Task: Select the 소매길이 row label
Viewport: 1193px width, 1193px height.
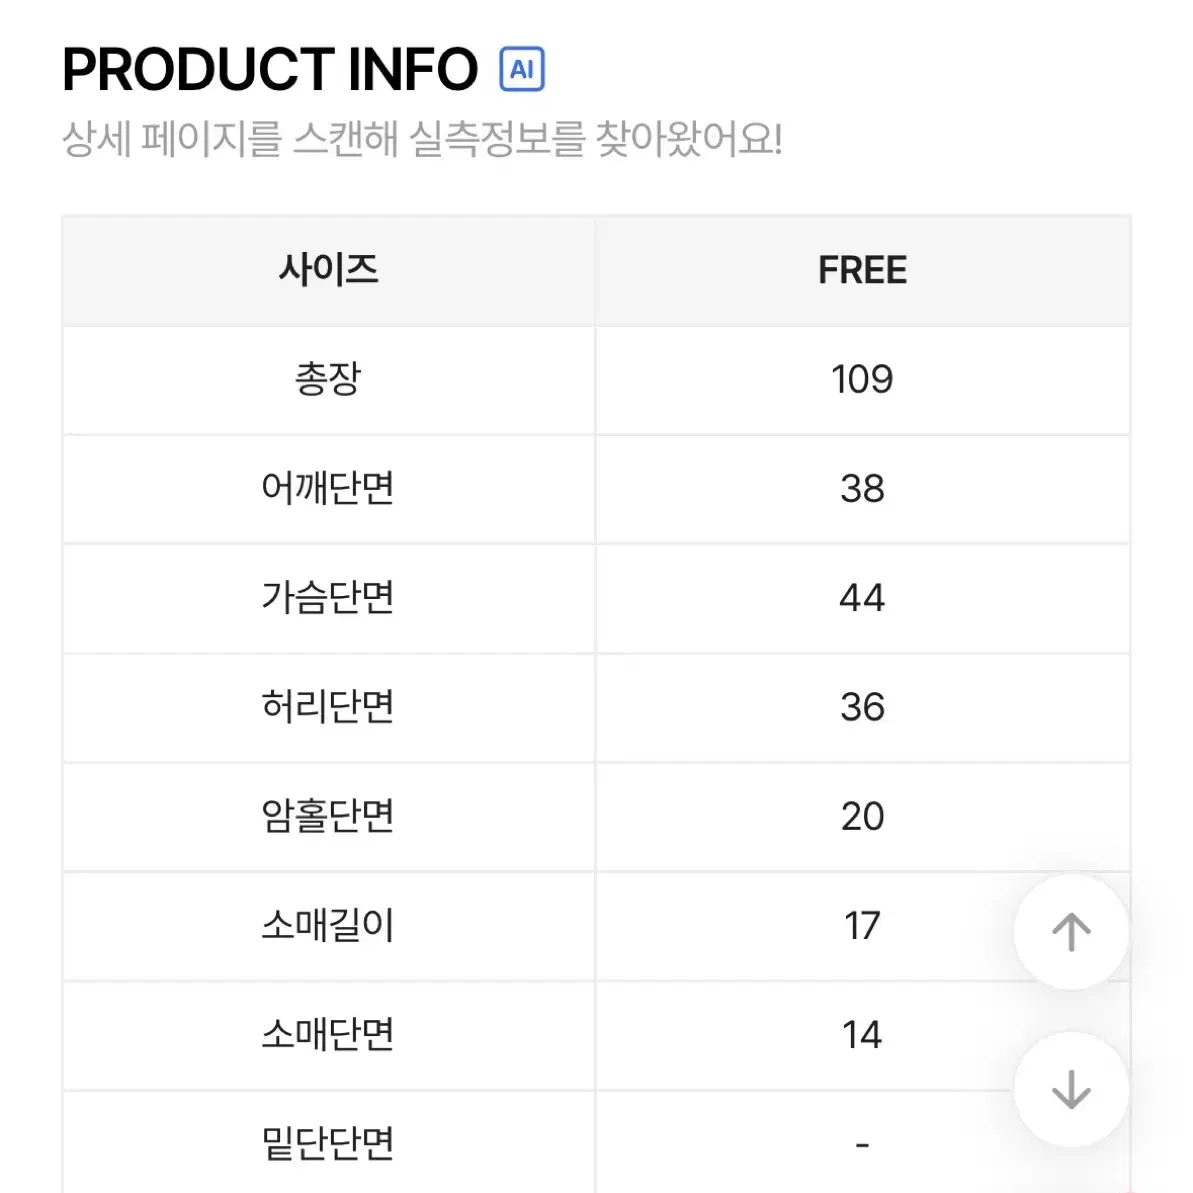Action: pos(329,925)
